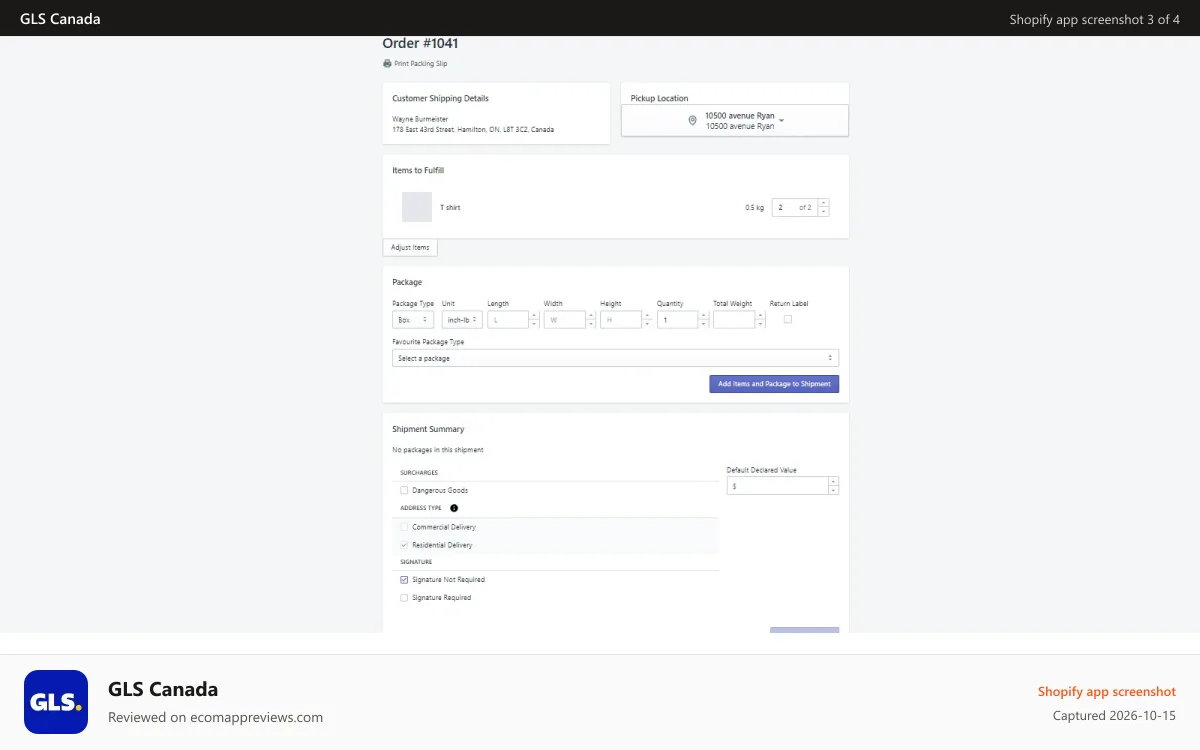Decrease Total Weight with down arrow
The height and width of the screenshot is (750, 1200).
coord(761,324)
